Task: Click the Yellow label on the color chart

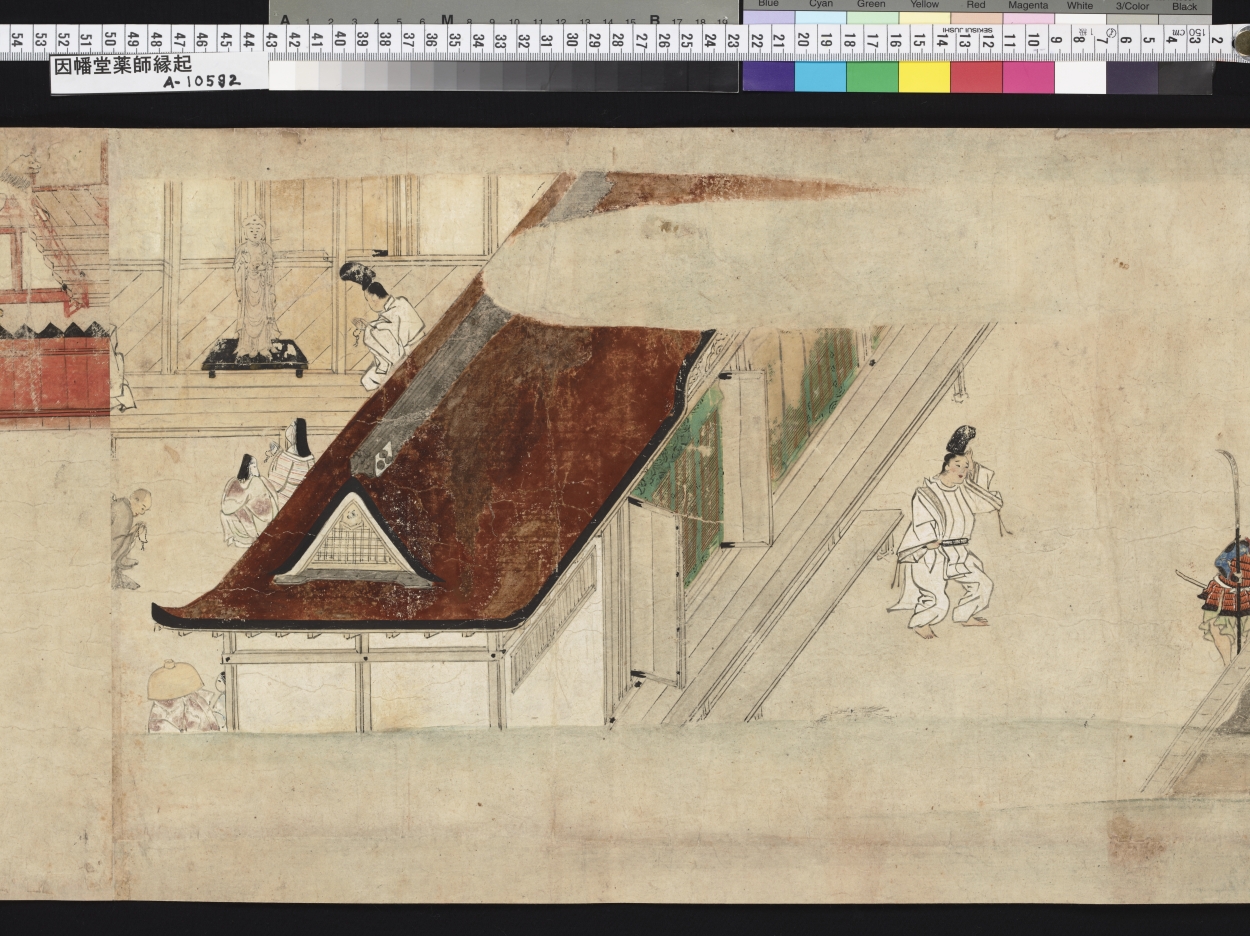Action: pos(924,5)
